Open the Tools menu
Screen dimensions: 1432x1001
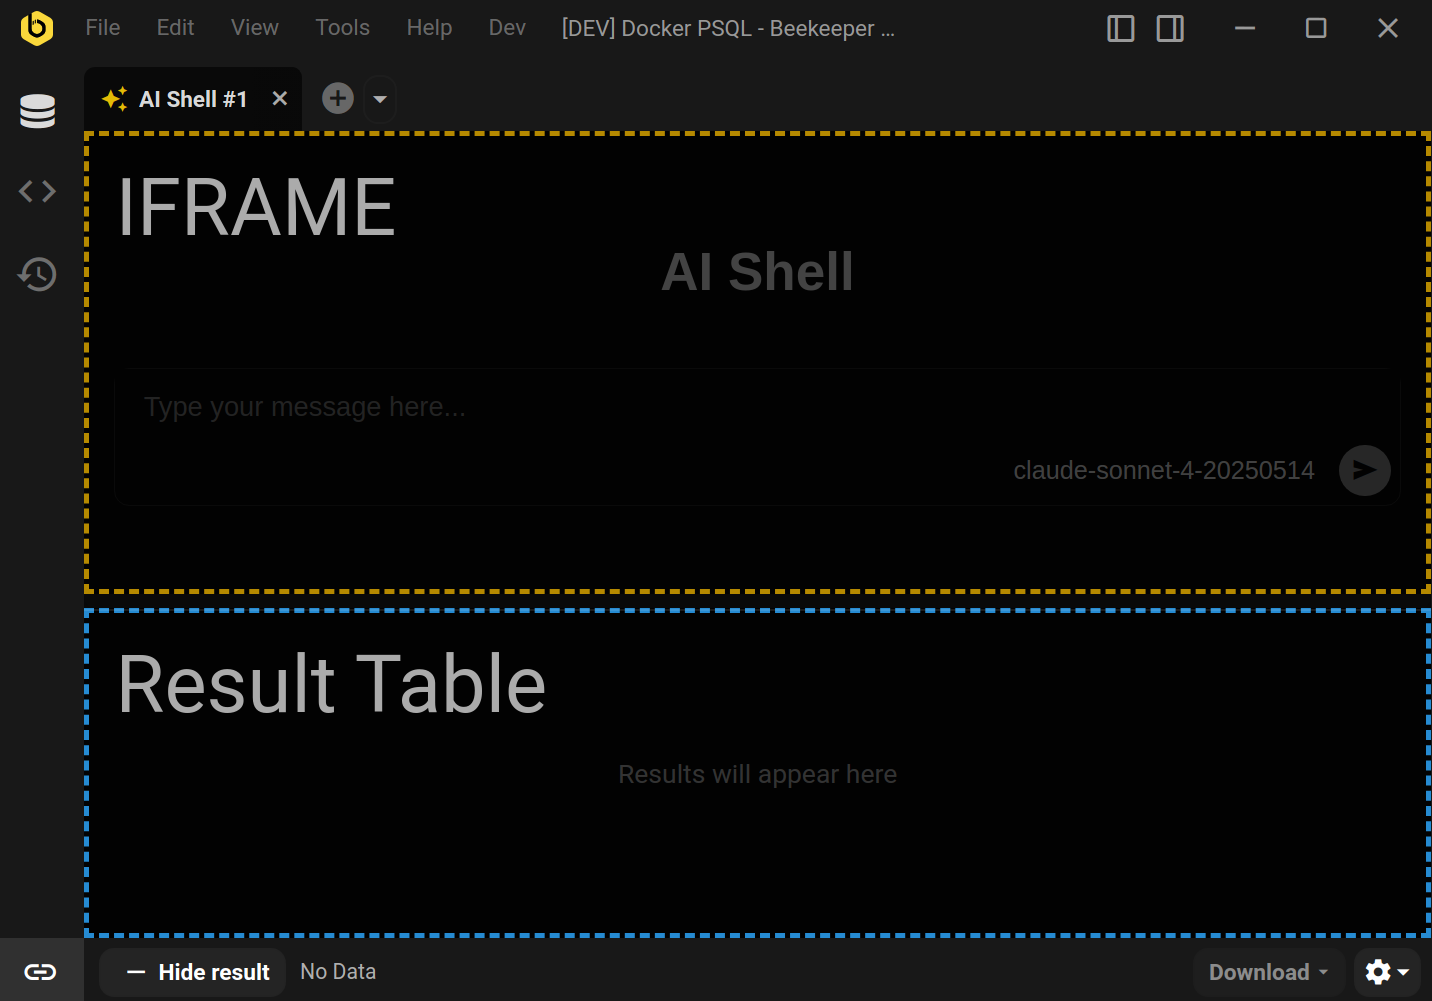pyautogui.click(x=343, y=28)
